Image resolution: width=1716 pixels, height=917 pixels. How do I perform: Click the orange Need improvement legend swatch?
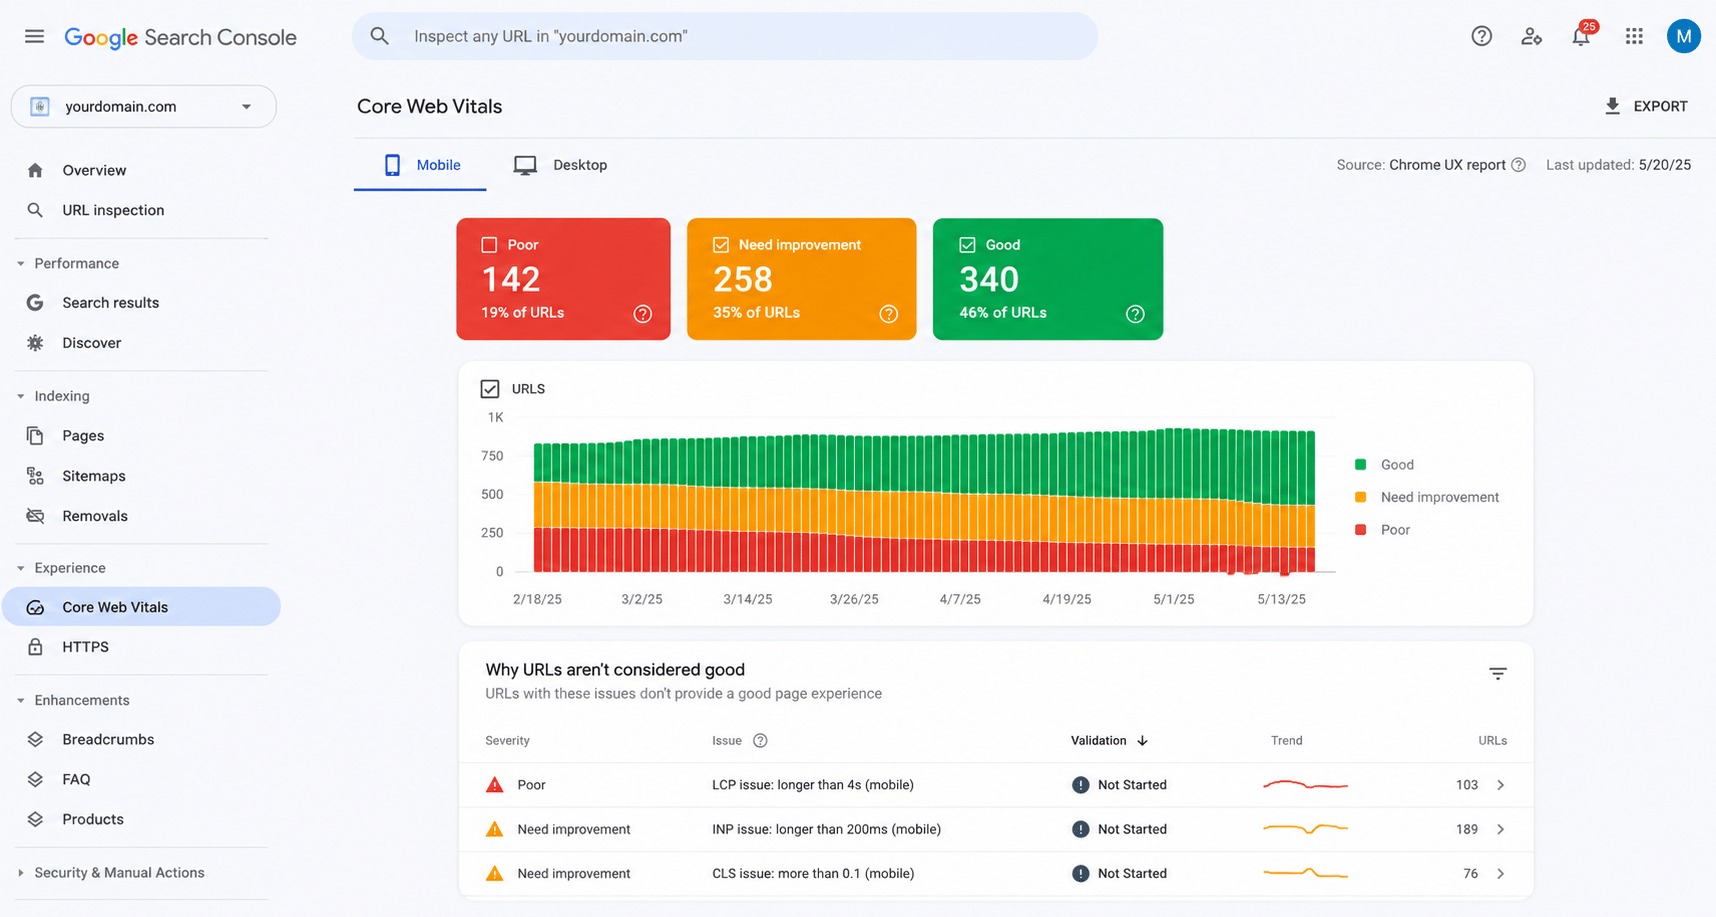(1360, 497)
